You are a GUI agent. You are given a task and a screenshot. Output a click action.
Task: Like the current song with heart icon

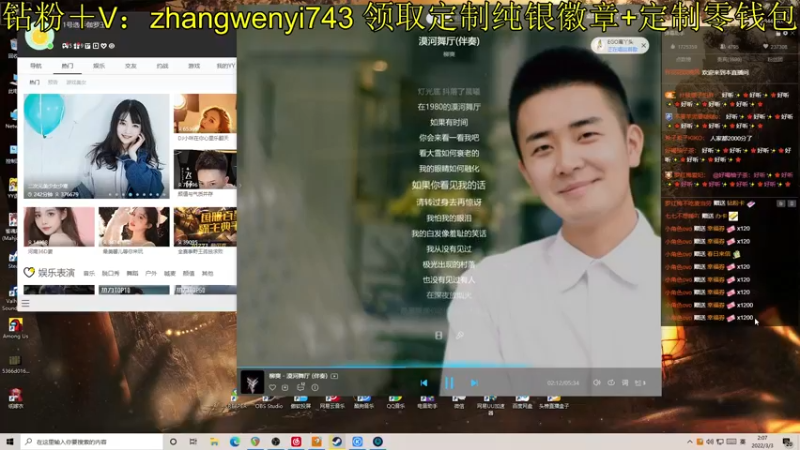[x=272, y=388]
